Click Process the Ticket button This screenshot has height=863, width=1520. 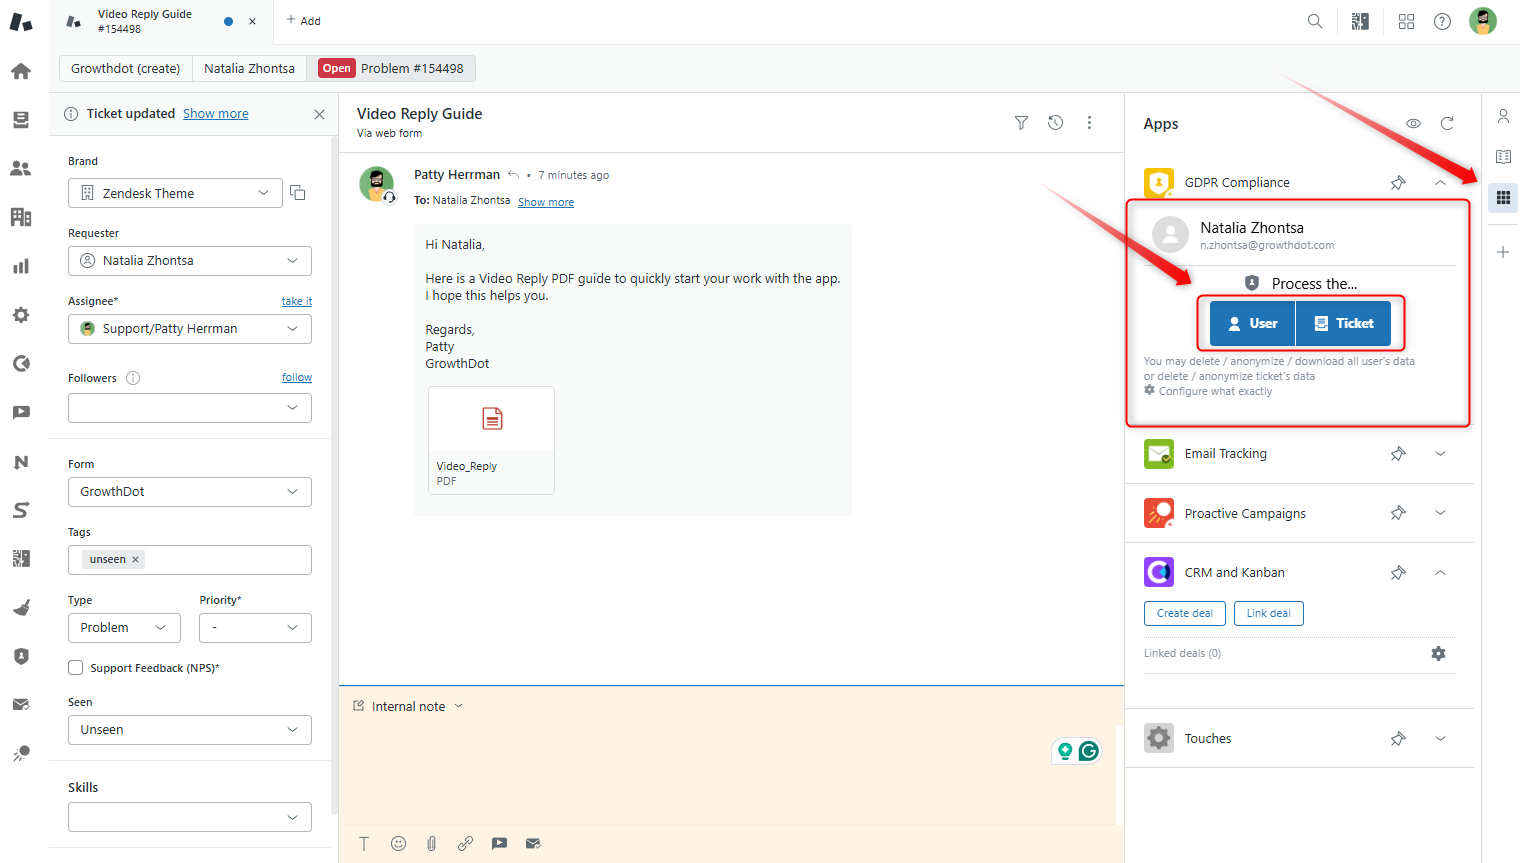pos(1343,323)
